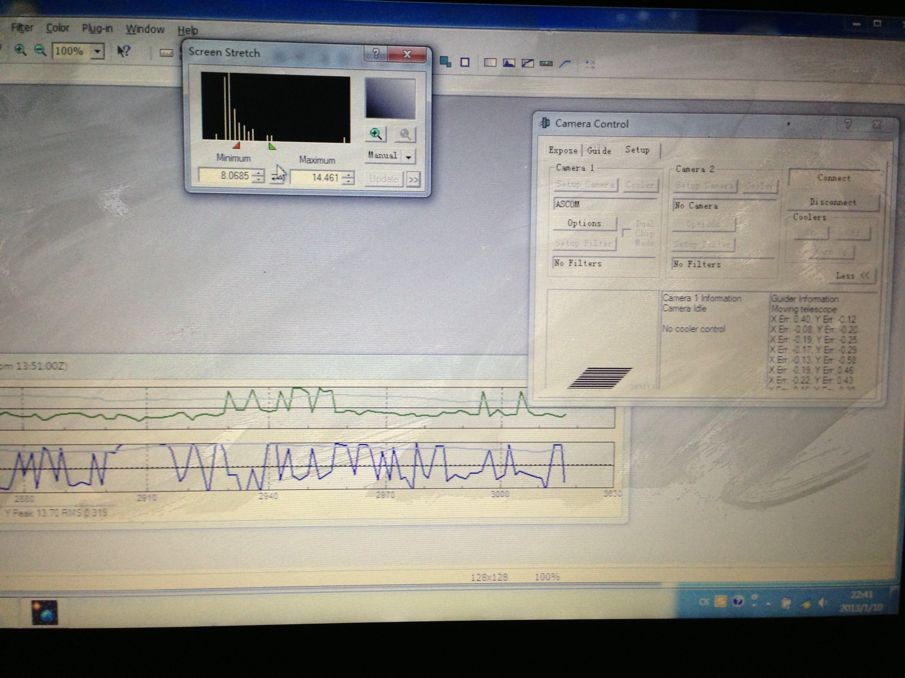Toggle the Dual Chip Mode checkbox
The image size is (905, 678).
626,232
